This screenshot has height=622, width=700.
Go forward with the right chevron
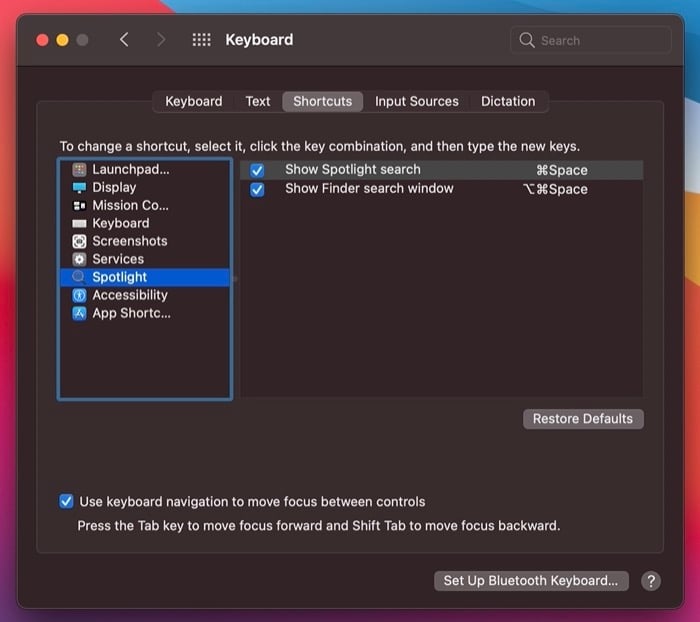(x=161, y=40)
